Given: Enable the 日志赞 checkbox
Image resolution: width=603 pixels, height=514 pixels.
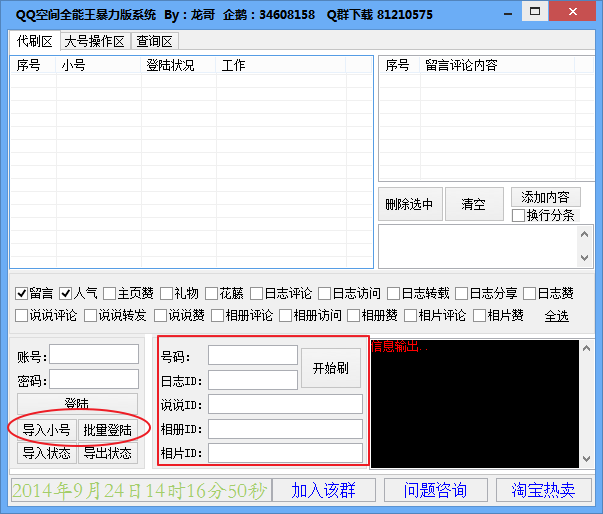Looking at the screenshot, I should [530, 294].
